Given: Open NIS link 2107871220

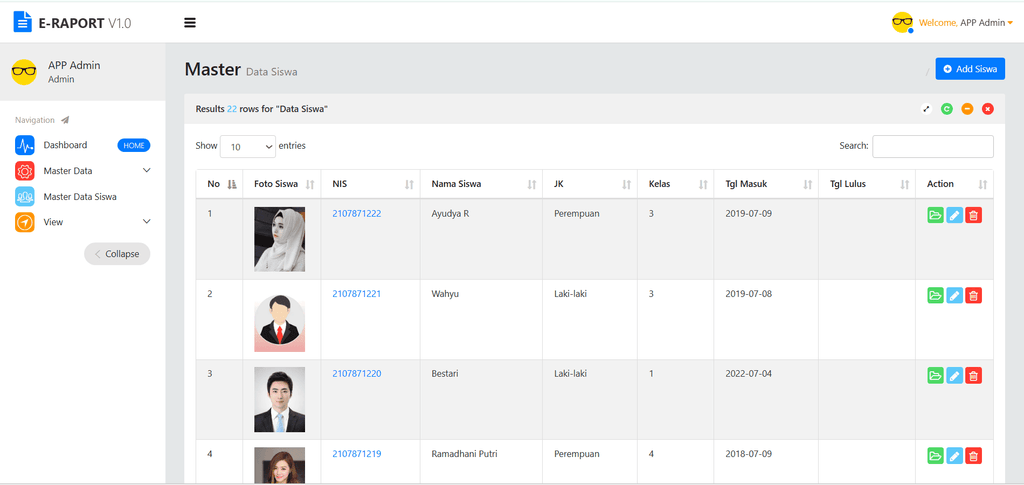Looking at the screenshot, I should [357, 374].
